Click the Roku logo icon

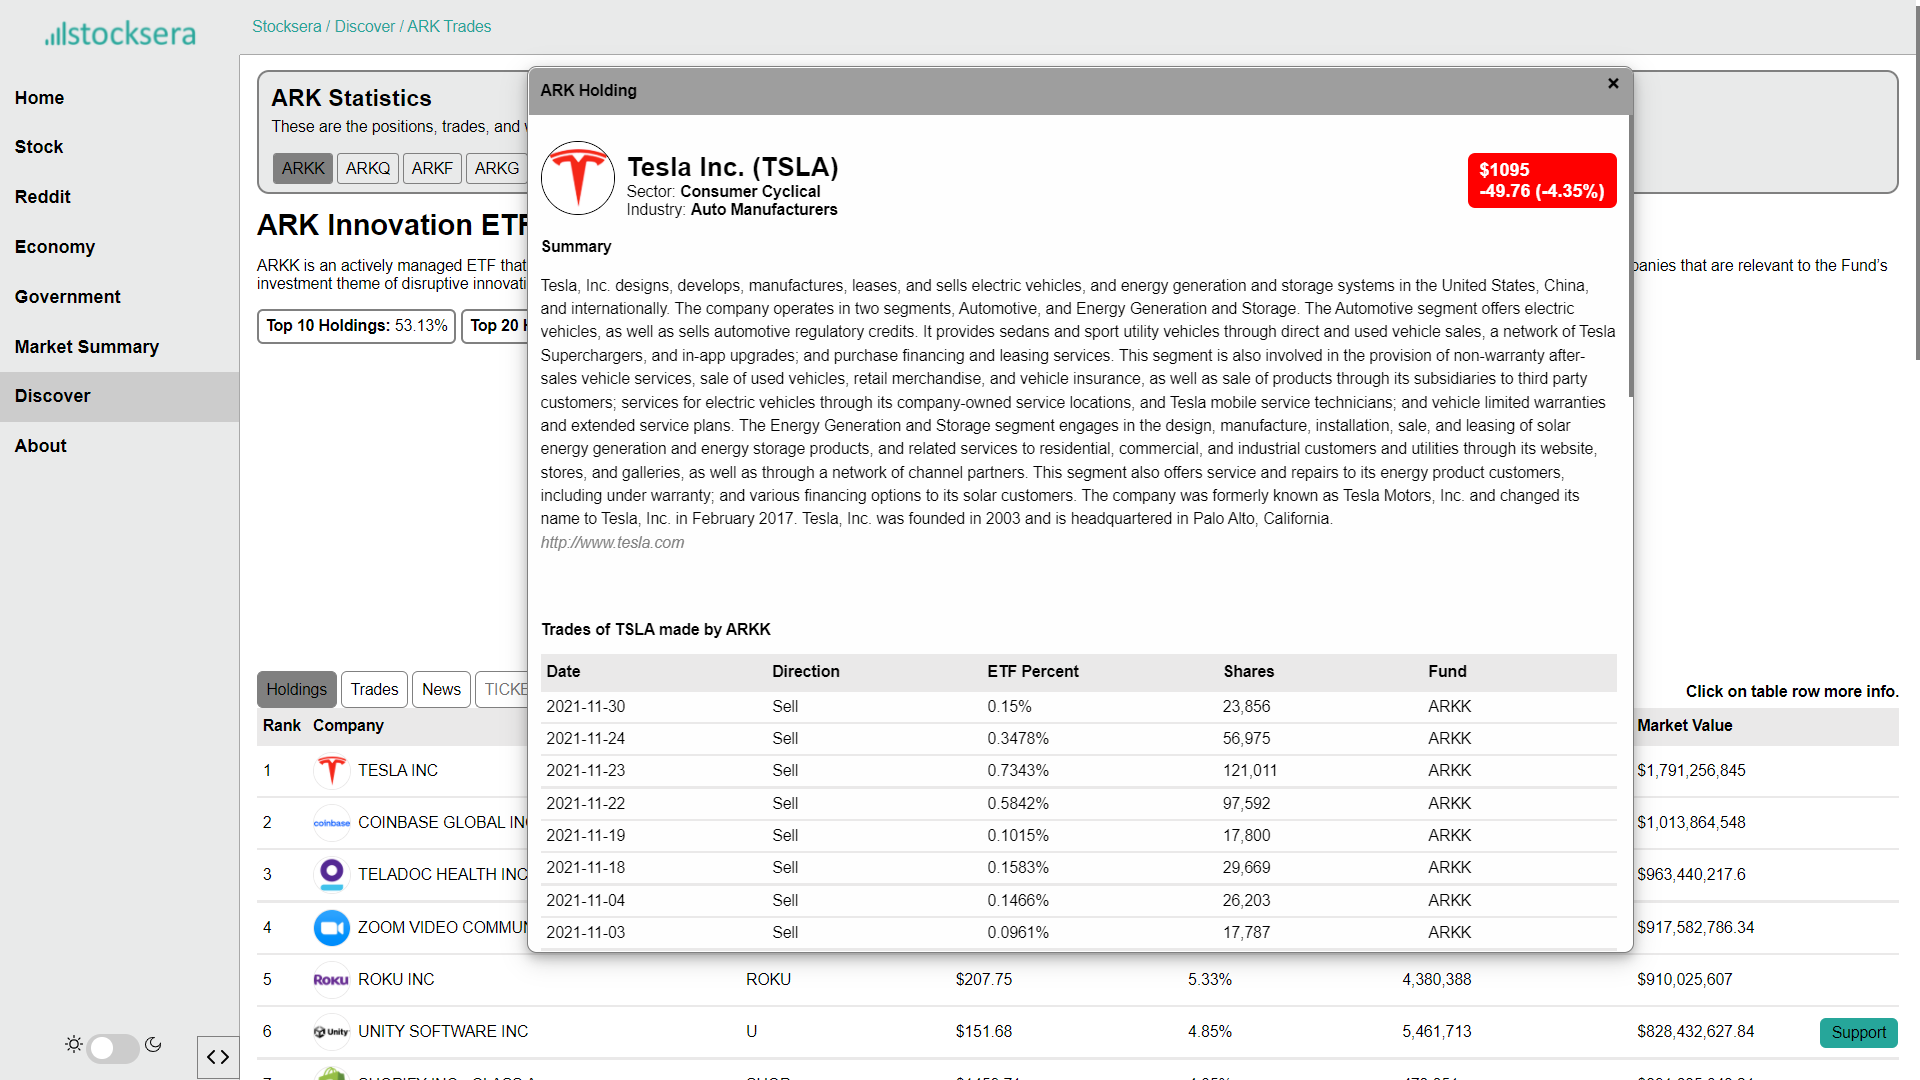point(331,980)
